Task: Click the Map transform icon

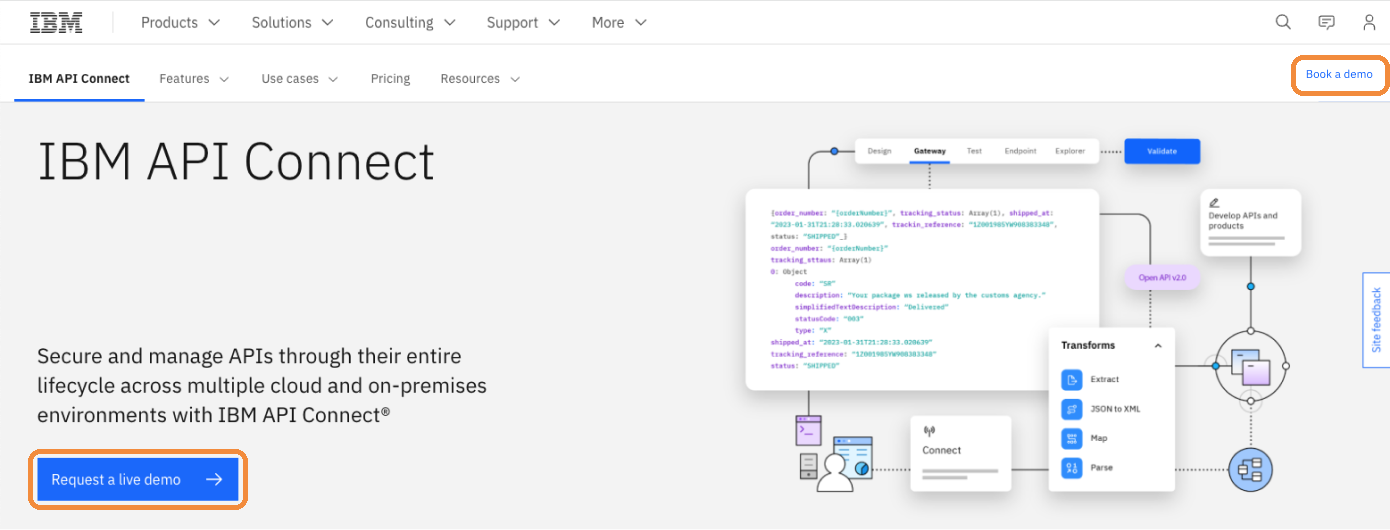Action: [1072, 438]
